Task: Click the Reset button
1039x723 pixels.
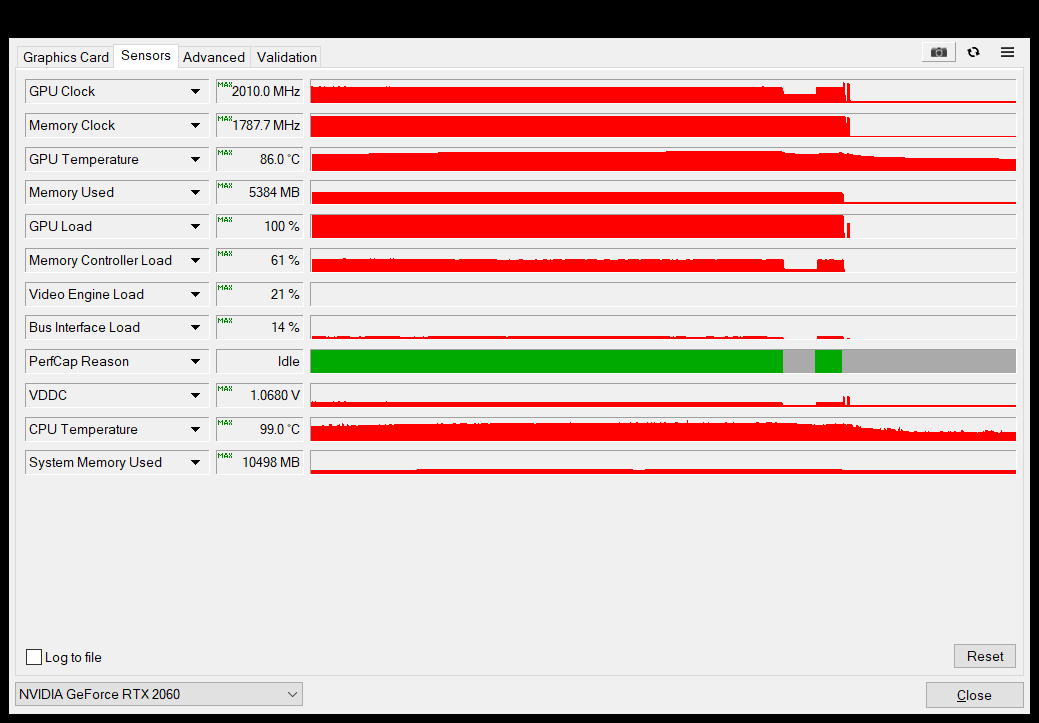Action: (x=985, y=656)
